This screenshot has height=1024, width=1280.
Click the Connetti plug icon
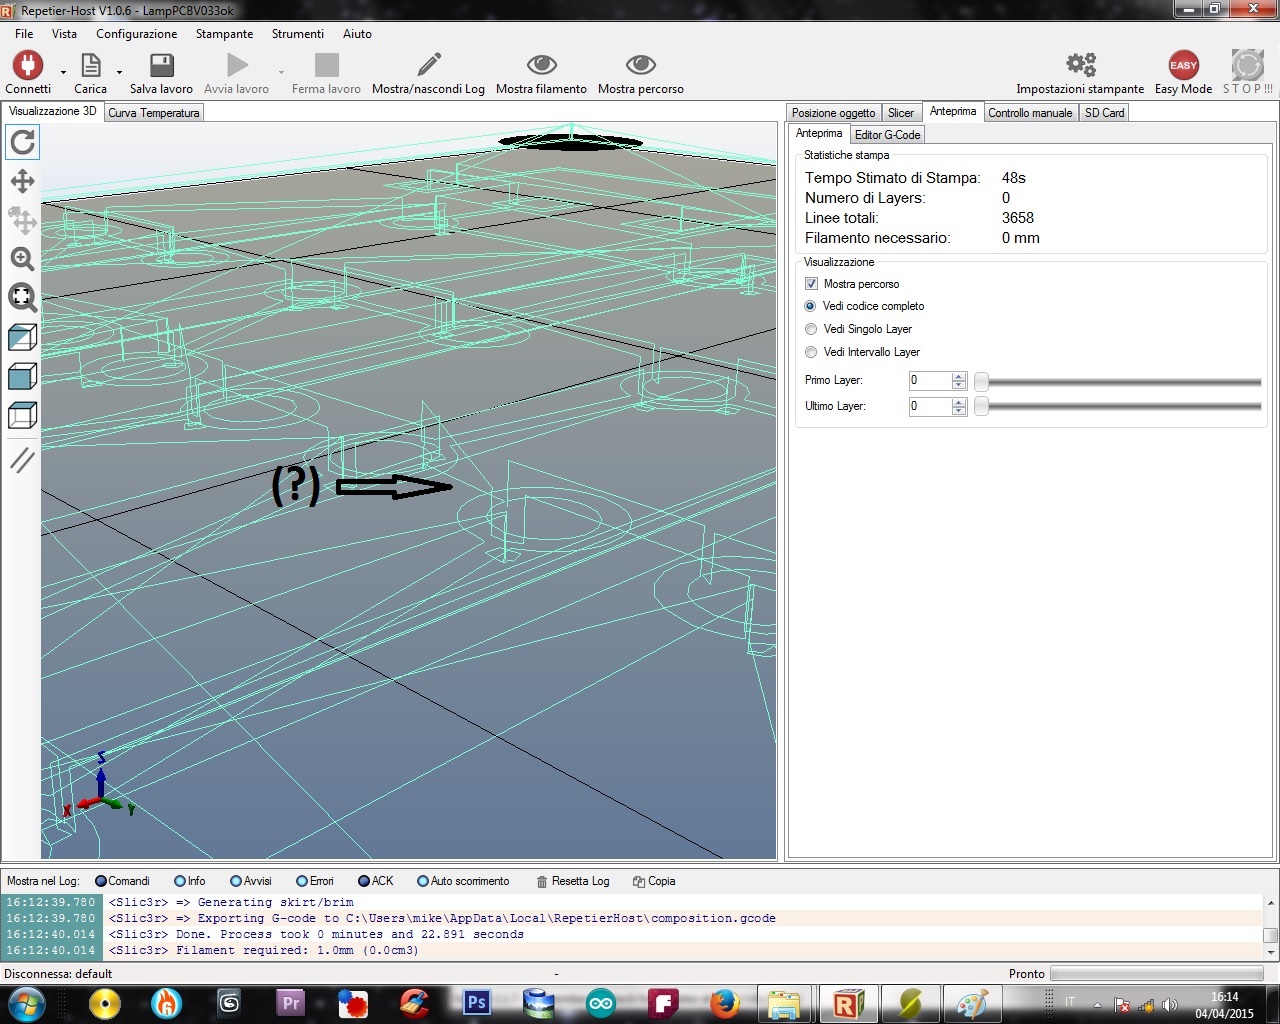tap(28, 66)
